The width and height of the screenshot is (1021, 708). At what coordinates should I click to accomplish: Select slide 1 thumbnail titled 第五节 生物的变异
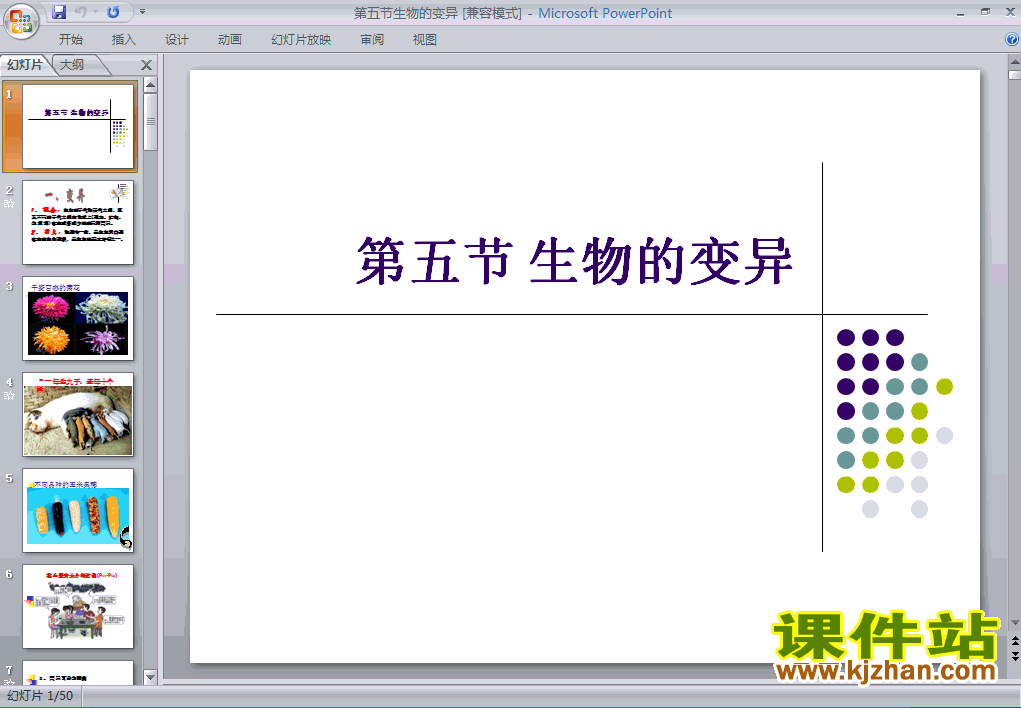coord(78,126)
